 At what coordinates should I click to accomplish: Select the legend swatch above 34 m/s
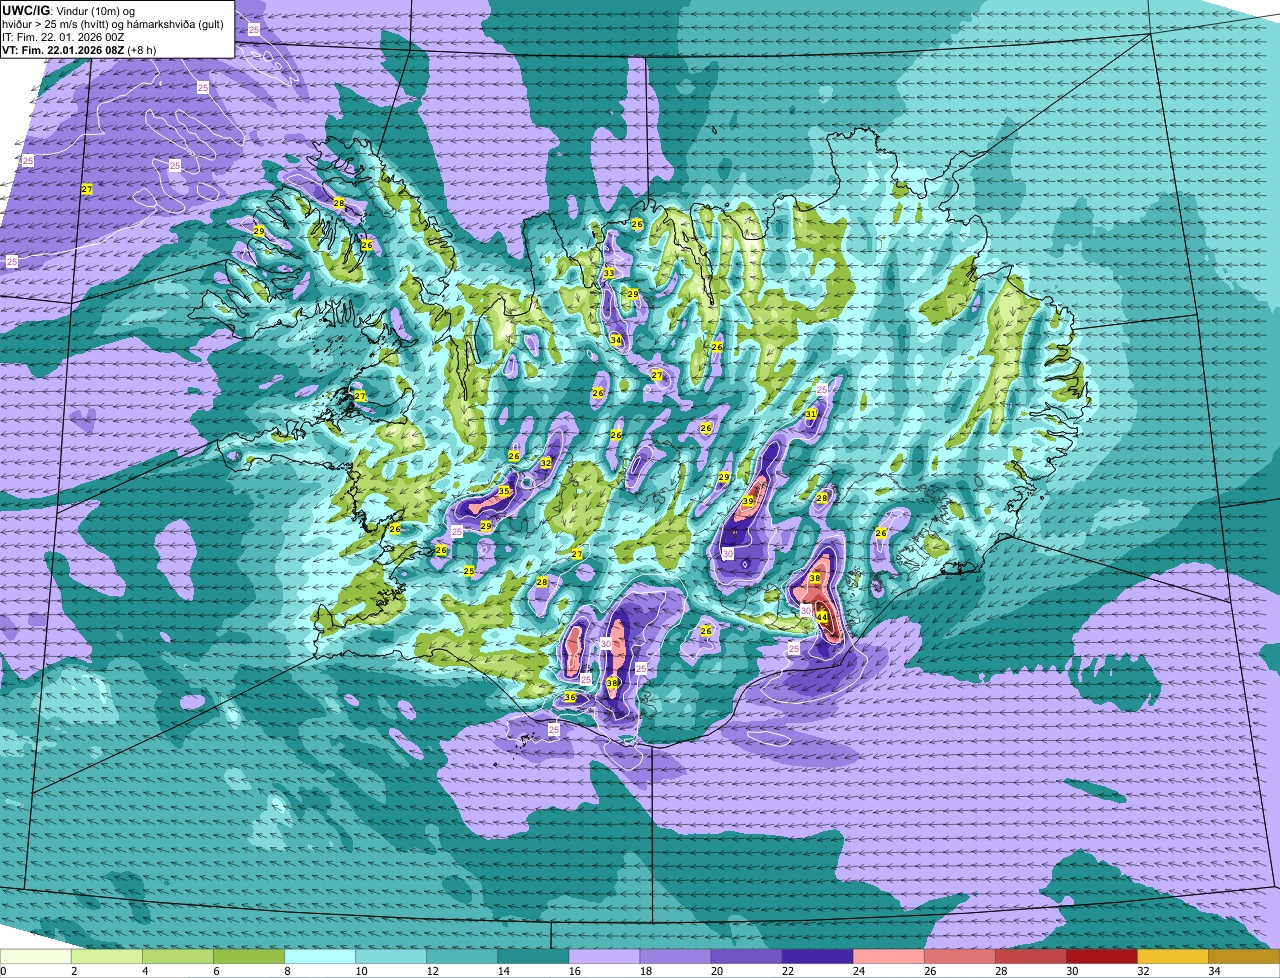tap(1244, 956)
